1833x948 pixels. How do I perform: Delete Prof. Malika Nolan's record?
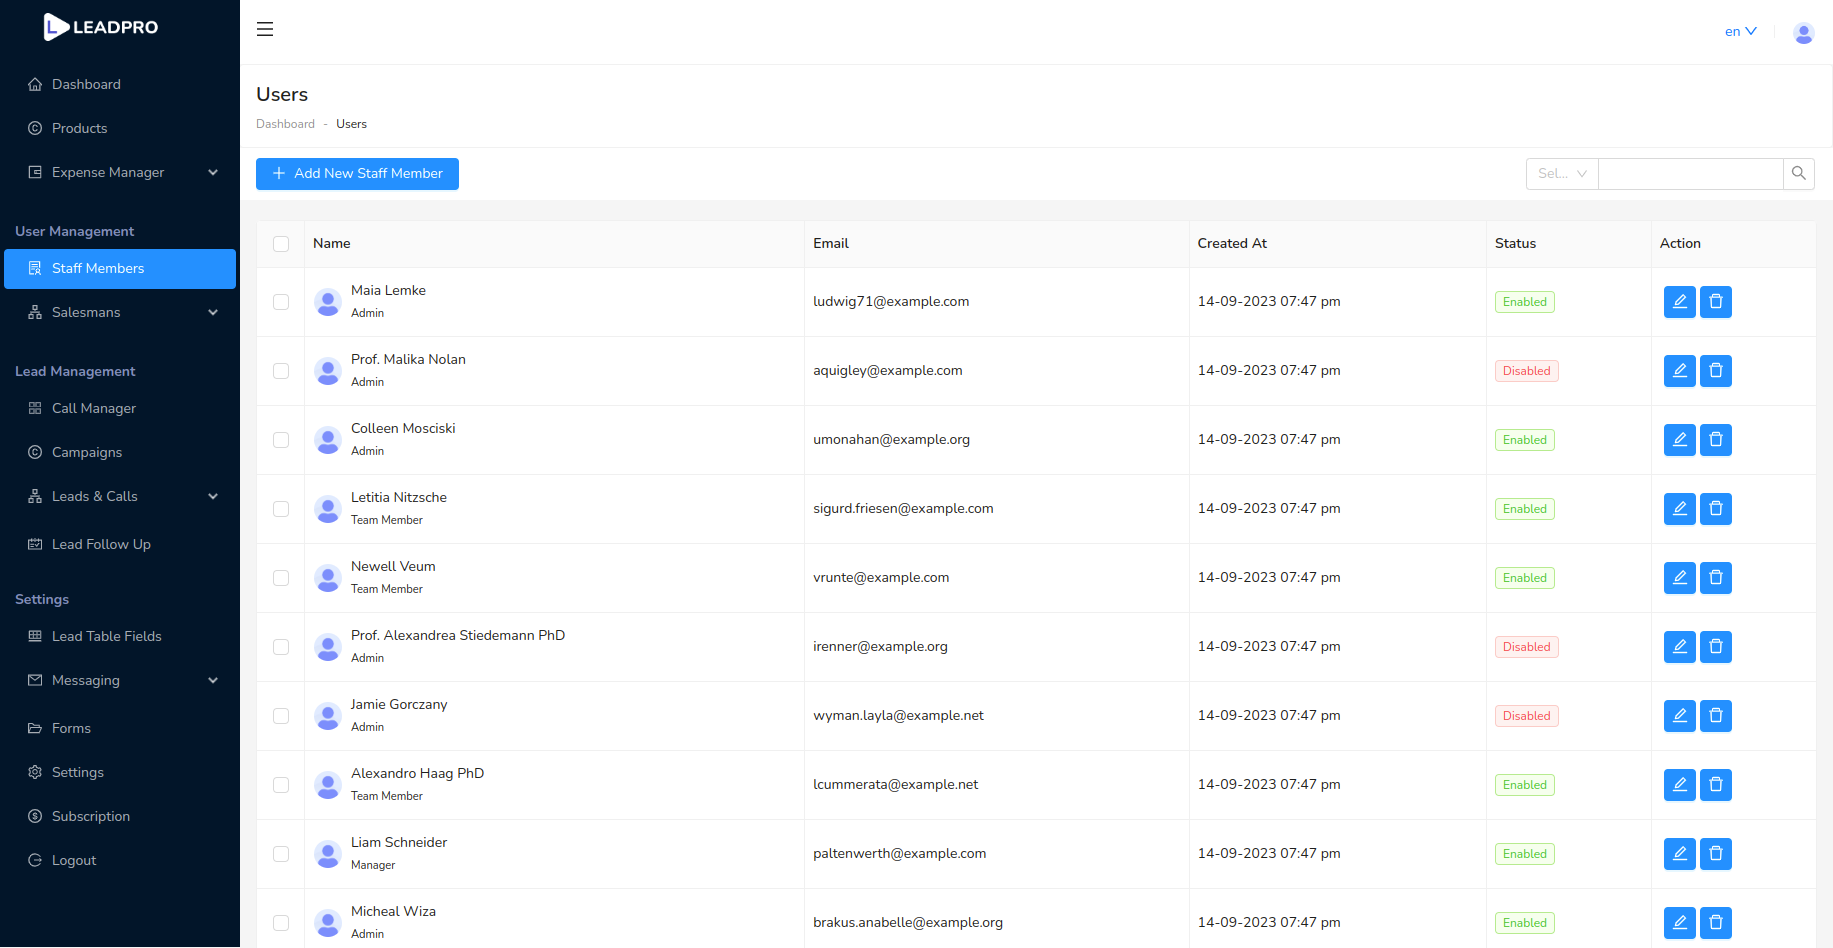[1715, 371]
